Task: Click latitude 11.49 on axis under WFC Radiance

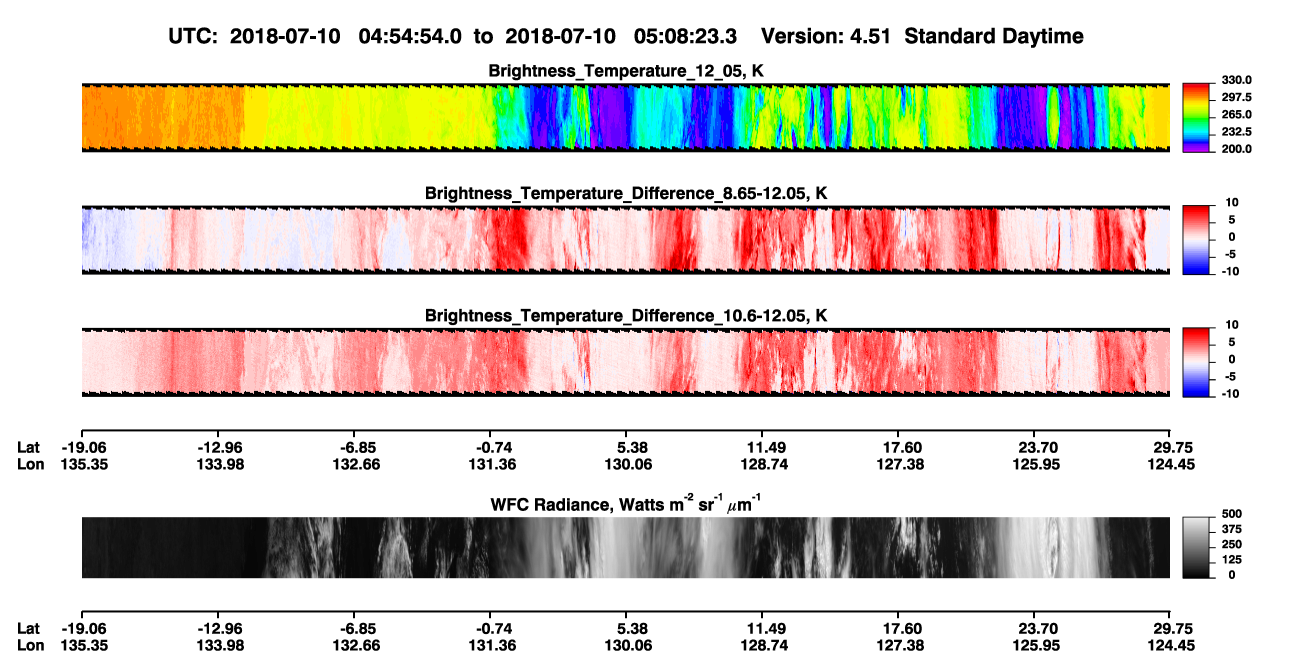Action: point(764,629)
